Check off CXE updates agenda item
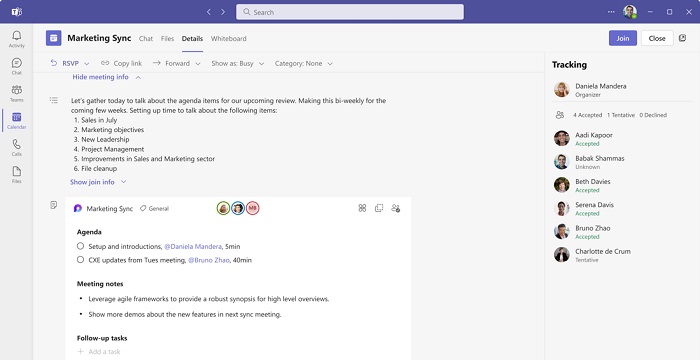This screenshot has width=700, height=360. click(x=80, y=260)
